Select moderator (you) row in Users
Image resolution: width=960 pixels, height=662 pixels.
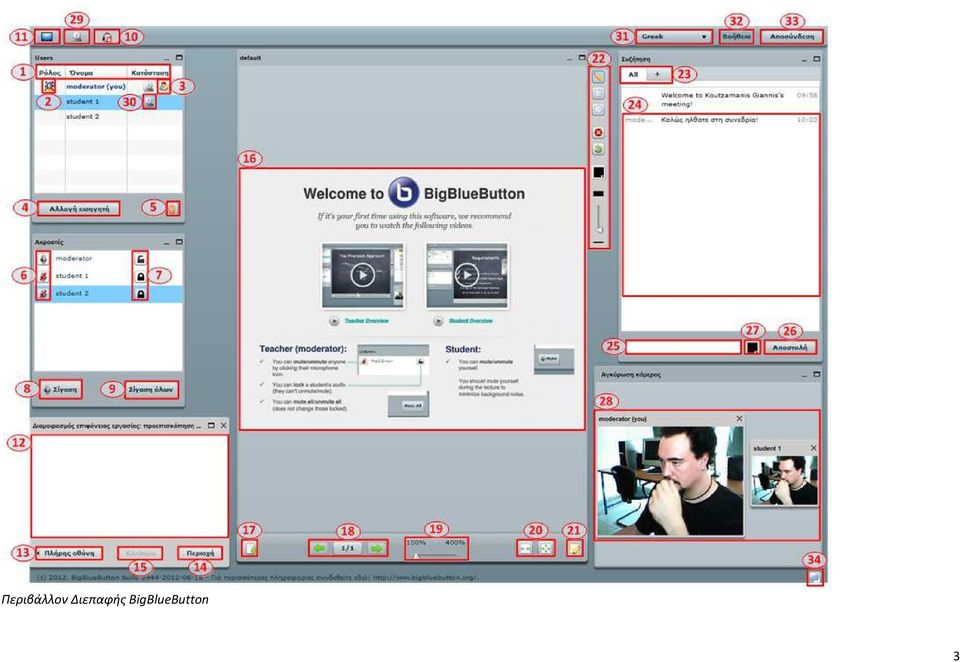(x=109, y=86)
